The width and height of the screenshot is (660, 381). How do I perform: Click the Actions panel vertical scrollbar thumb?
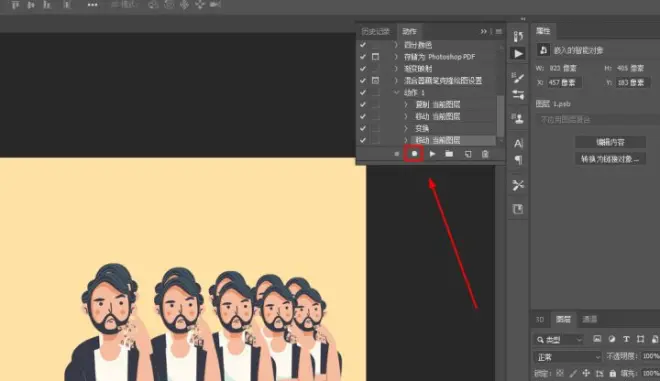tap(500, 116)
